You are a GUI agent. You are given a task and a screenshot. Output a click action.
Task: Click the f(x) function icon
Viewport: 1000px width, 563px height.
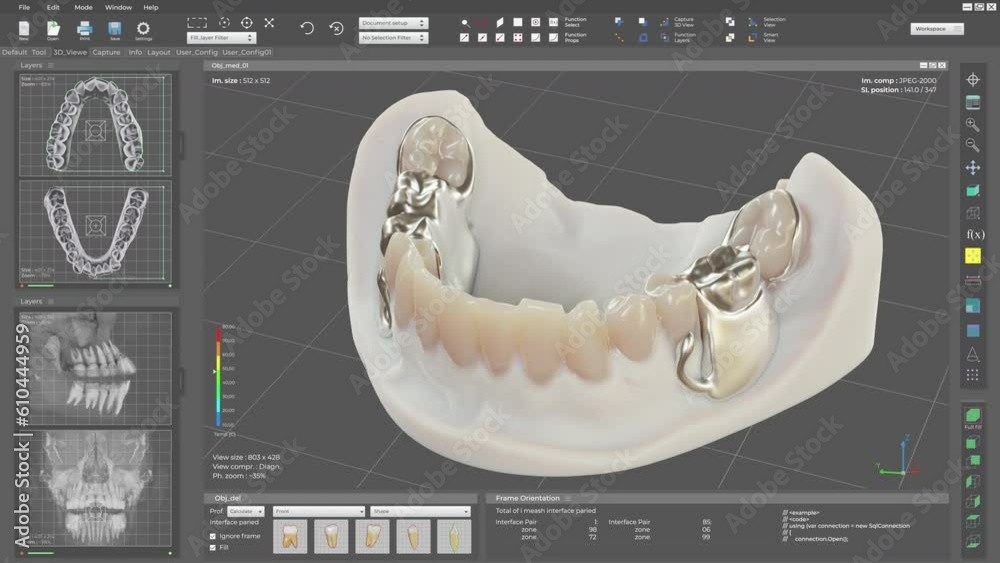coord(974,234)
